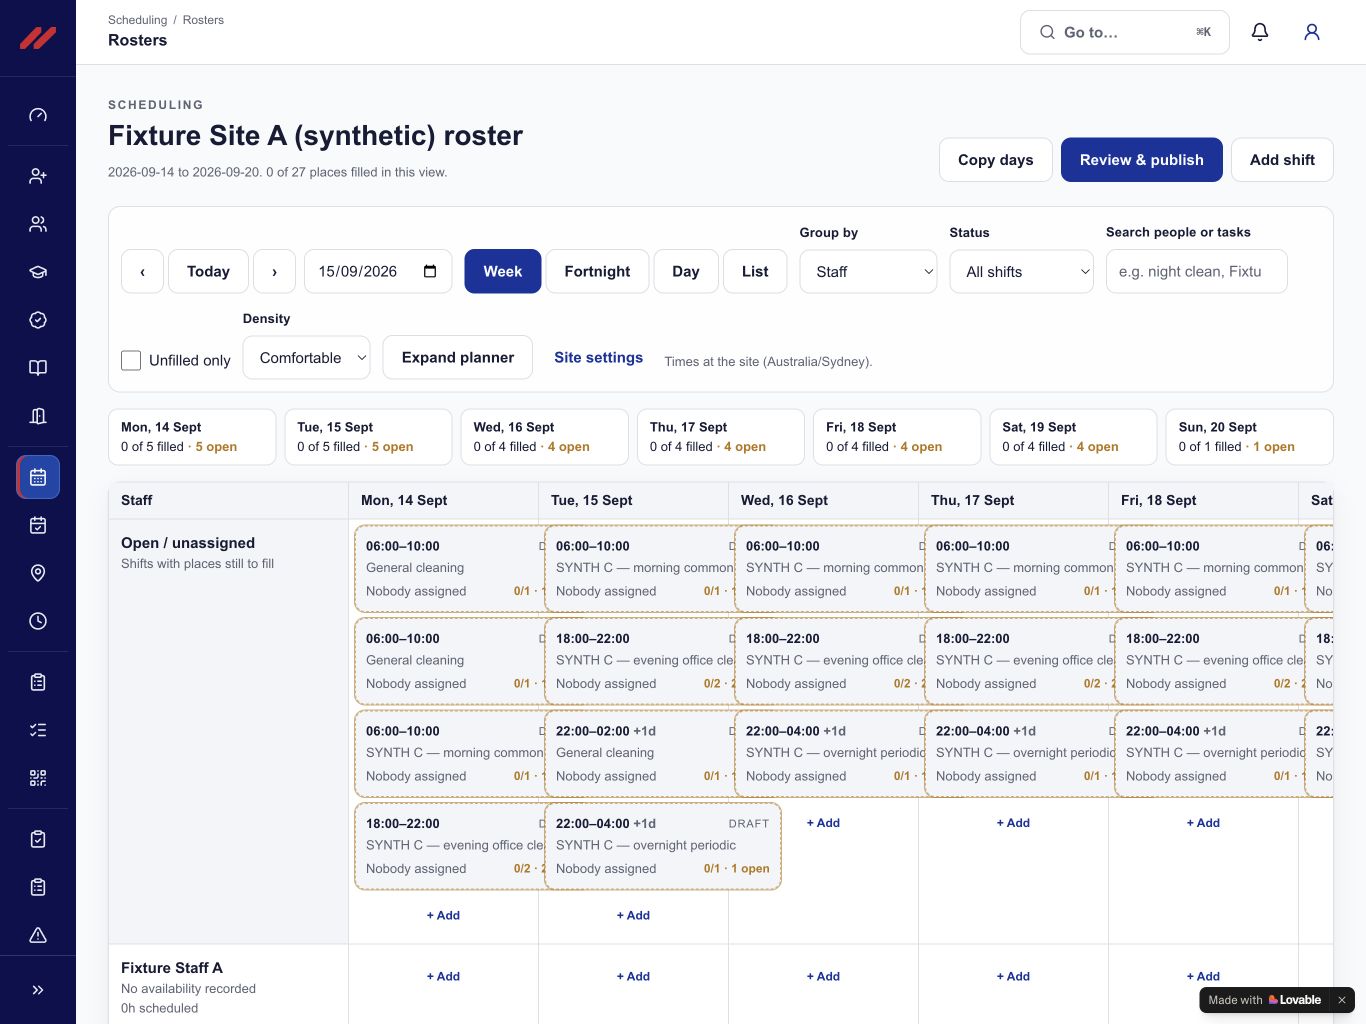Switch to List view

tap(755, 271)
